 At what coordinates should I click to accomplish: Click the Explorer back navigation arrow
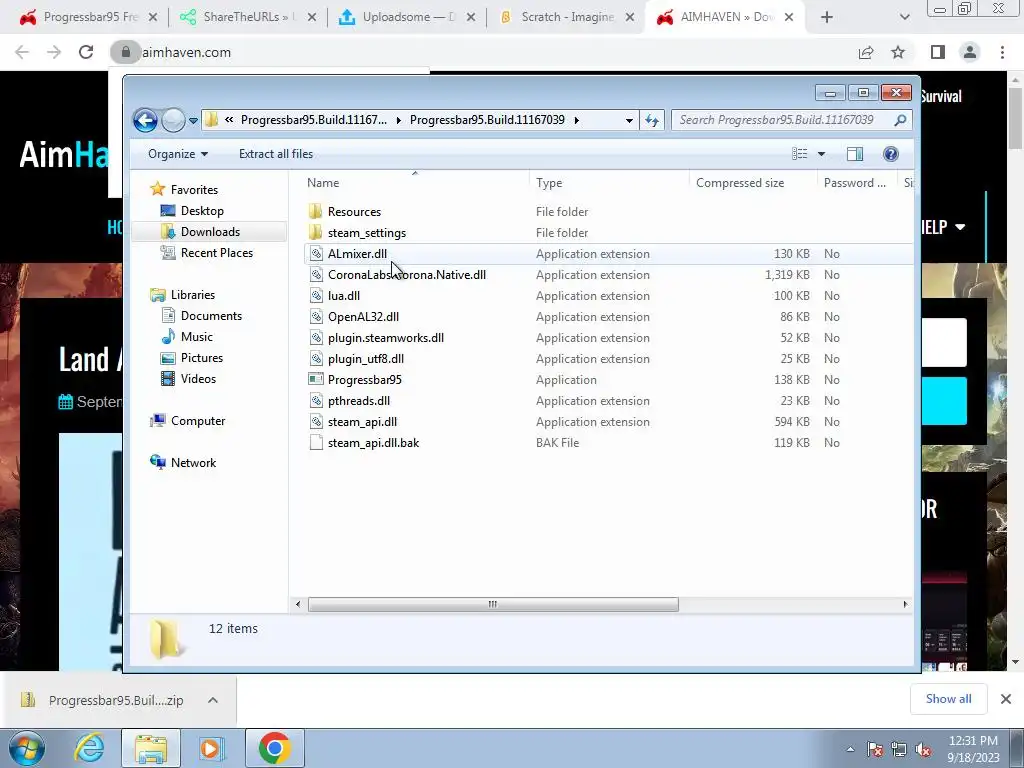tap(145, 120)
